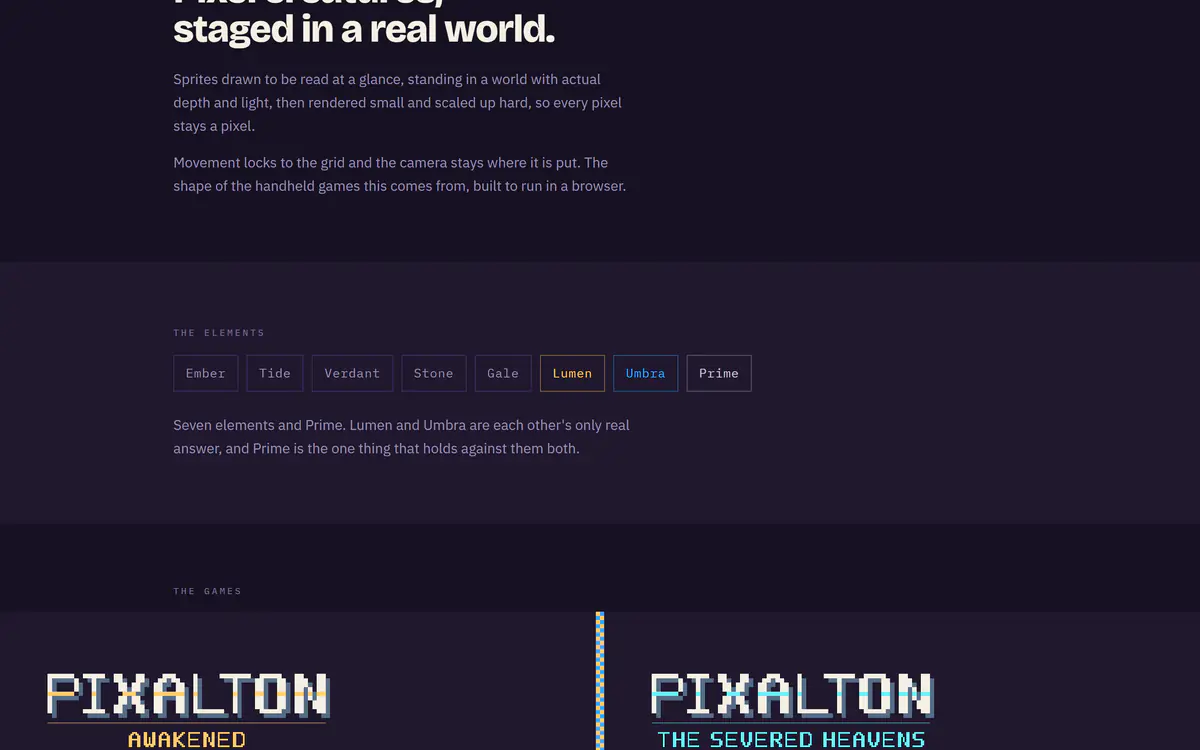
Task: Open the PIXALTON logo above THE SEVERED HEAVENS
Action: point(792,695)
